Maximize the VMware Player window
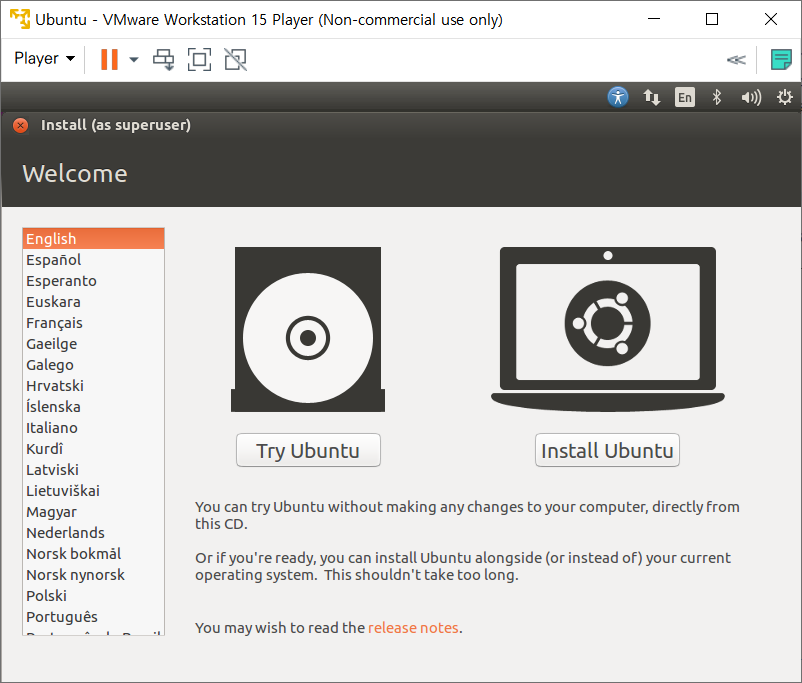Viewport: 802px width, 683px height. (712, 19)
